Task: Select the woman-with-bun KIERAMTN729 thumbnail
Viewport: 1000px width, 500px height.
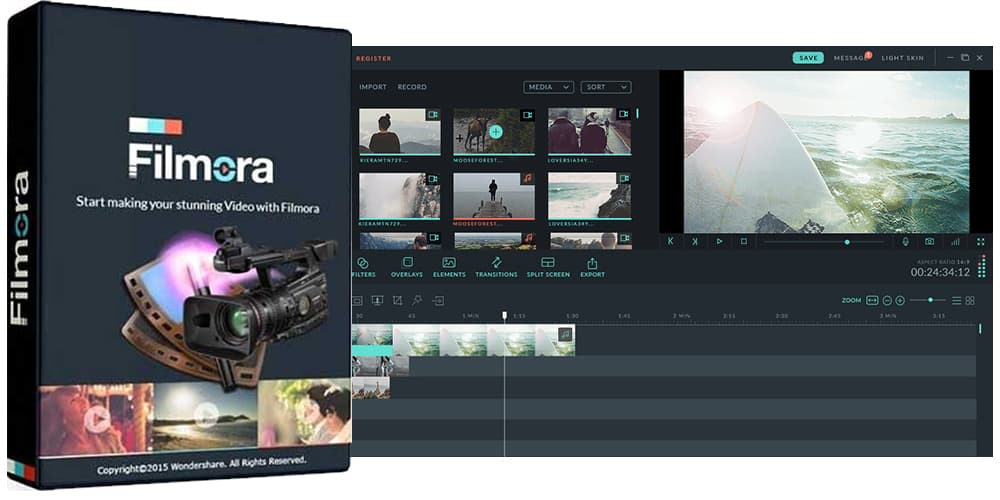Action: [x=399, y=131]
